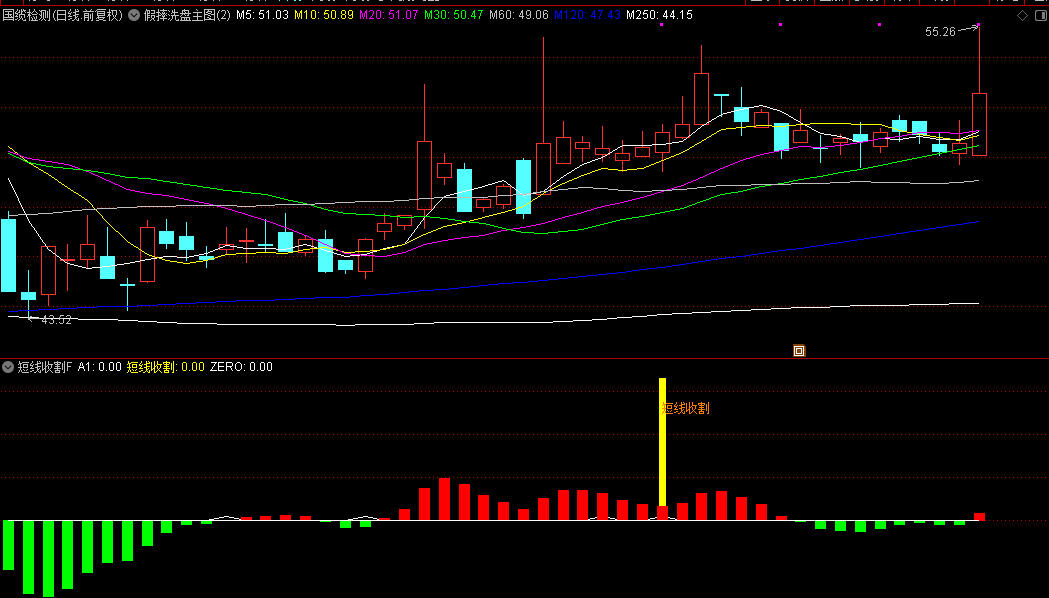The height and width of the screenshot is (598, 1049).
Task: Click the M5: 51.03 moving average label
Action: click(x=262, y=15)
